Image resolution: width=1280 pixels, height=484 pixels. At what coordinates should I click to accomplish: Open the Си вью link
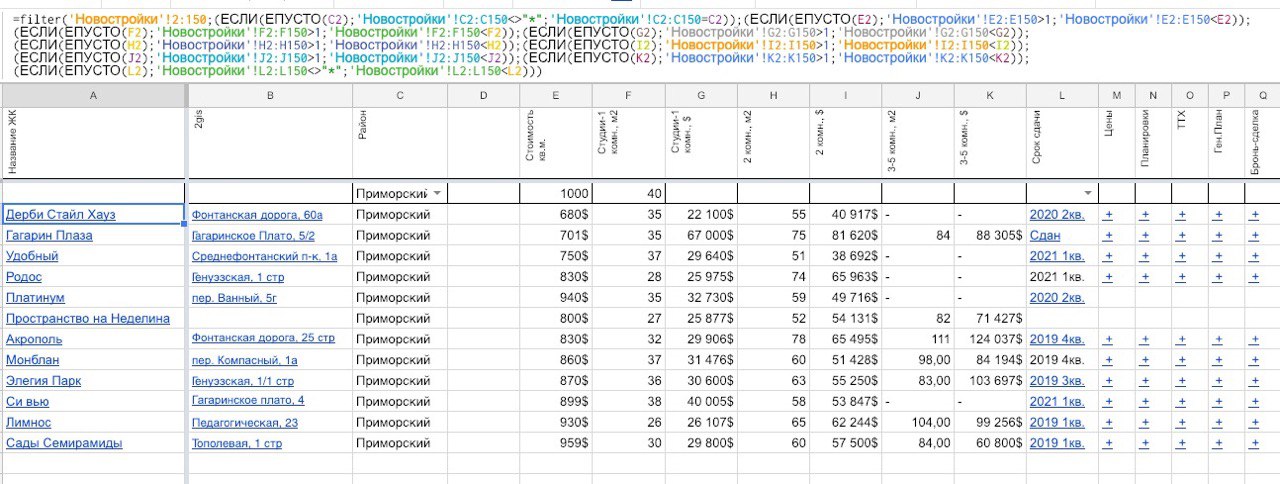(x=26, y=402)
